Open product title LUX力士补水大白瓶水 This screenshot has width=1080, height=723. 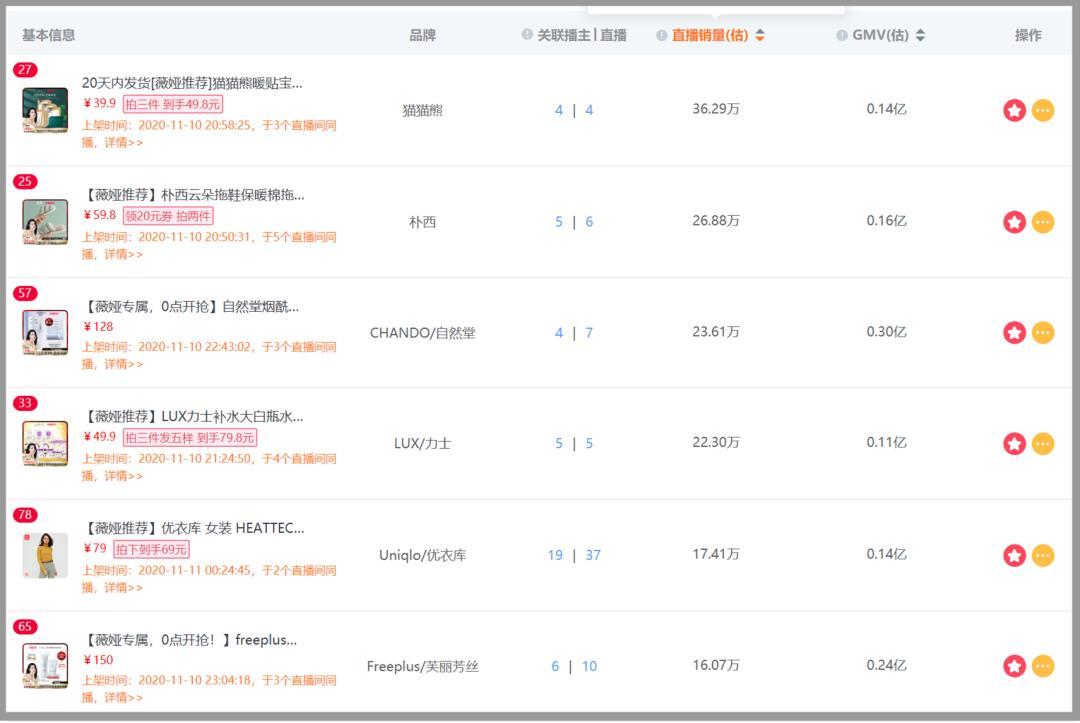point(193,417)
